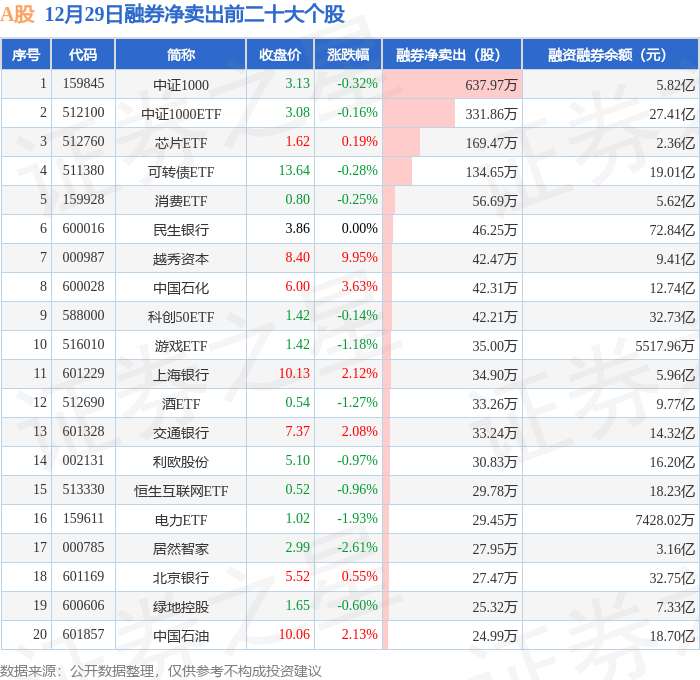Click the 331.86万 net sell value
700x680 pixels.
[491, 114]
